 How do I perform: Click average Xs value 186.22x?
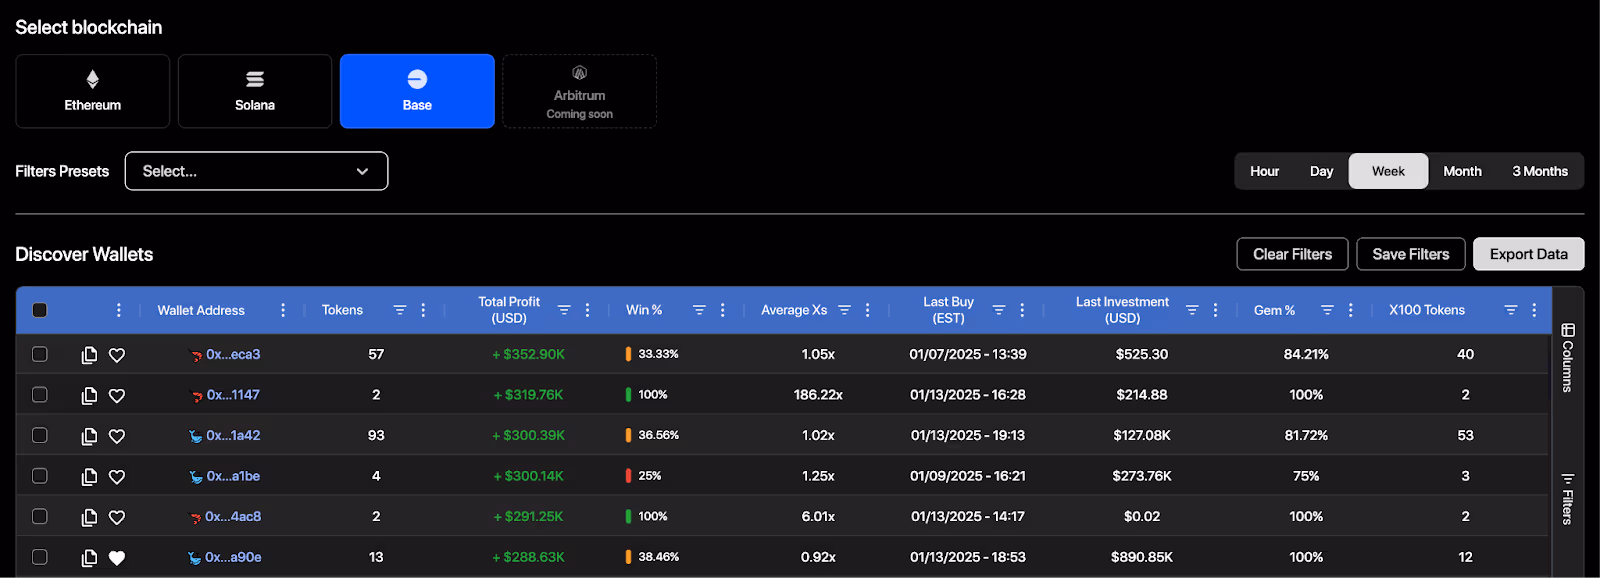click(818, 395)
